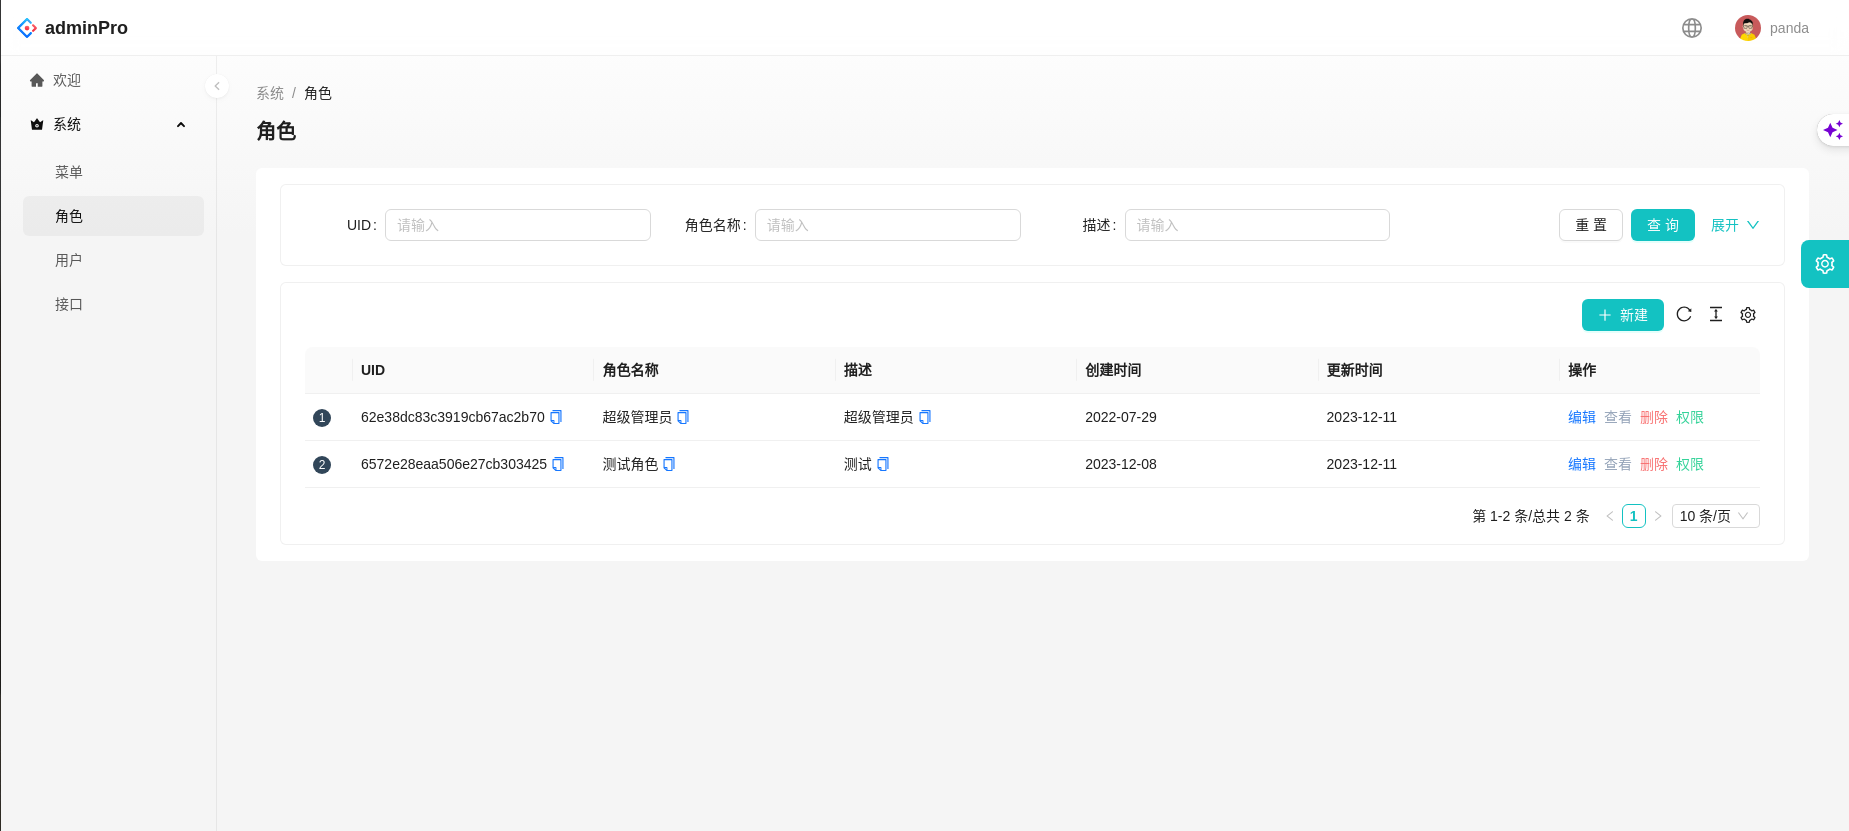Click the 新建 button
The height and width of the screenshot is (831, 1849).
point(1623,315)
